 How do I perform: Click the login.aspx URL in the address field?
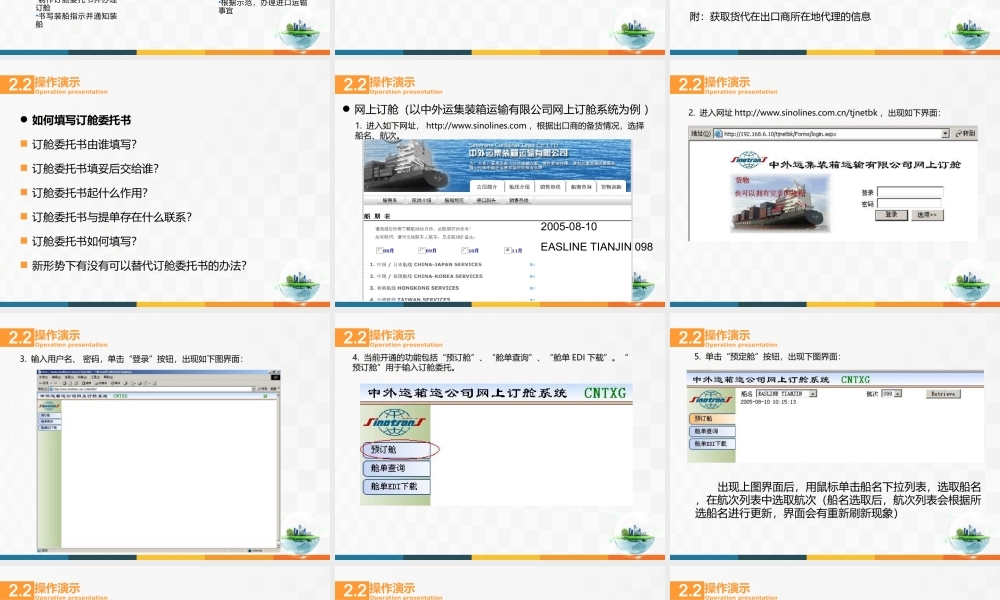780,134
